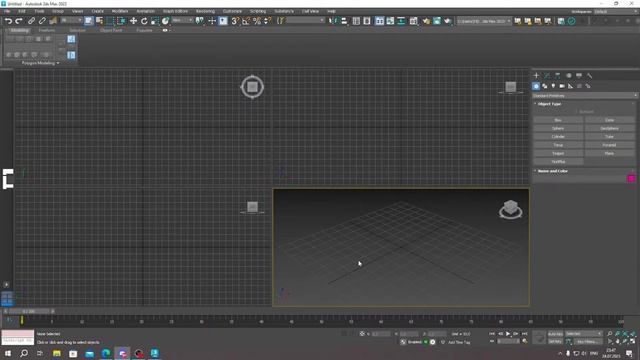Open the Standard Primitives dropdown
The image size is (640, 360).
pos(584,96)
